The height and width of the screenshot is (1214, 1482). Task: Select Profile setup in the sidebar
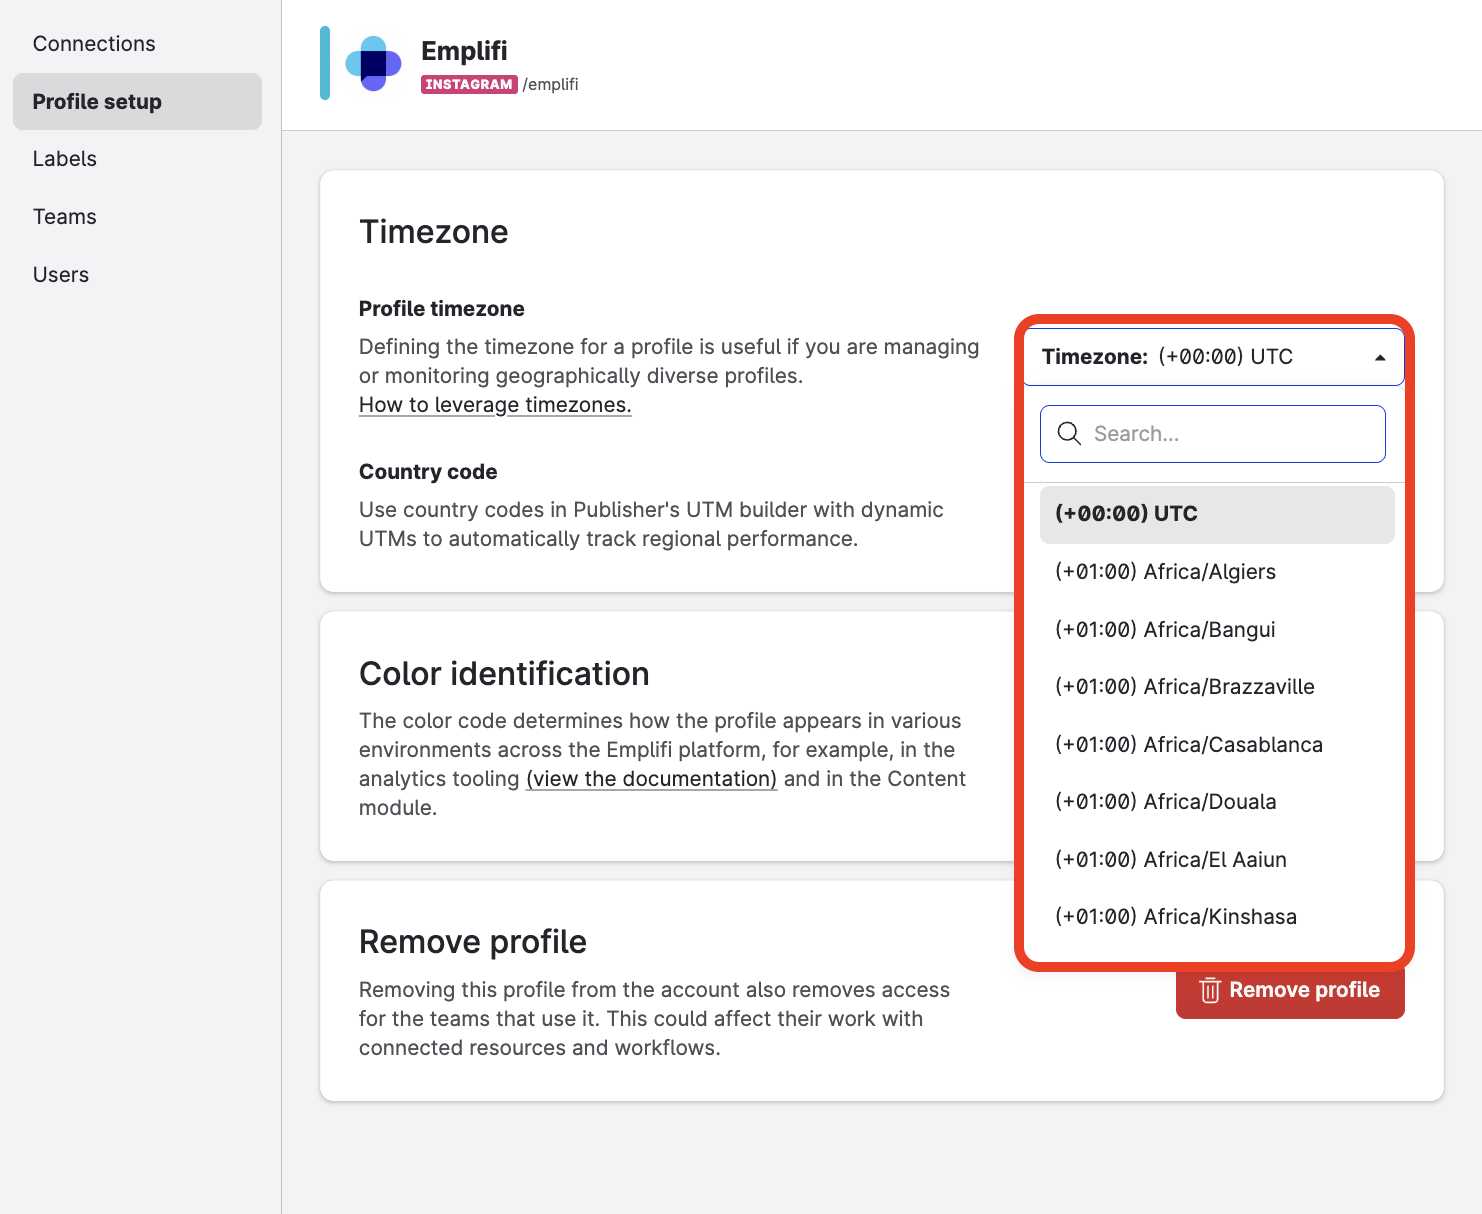pos(137,101)
